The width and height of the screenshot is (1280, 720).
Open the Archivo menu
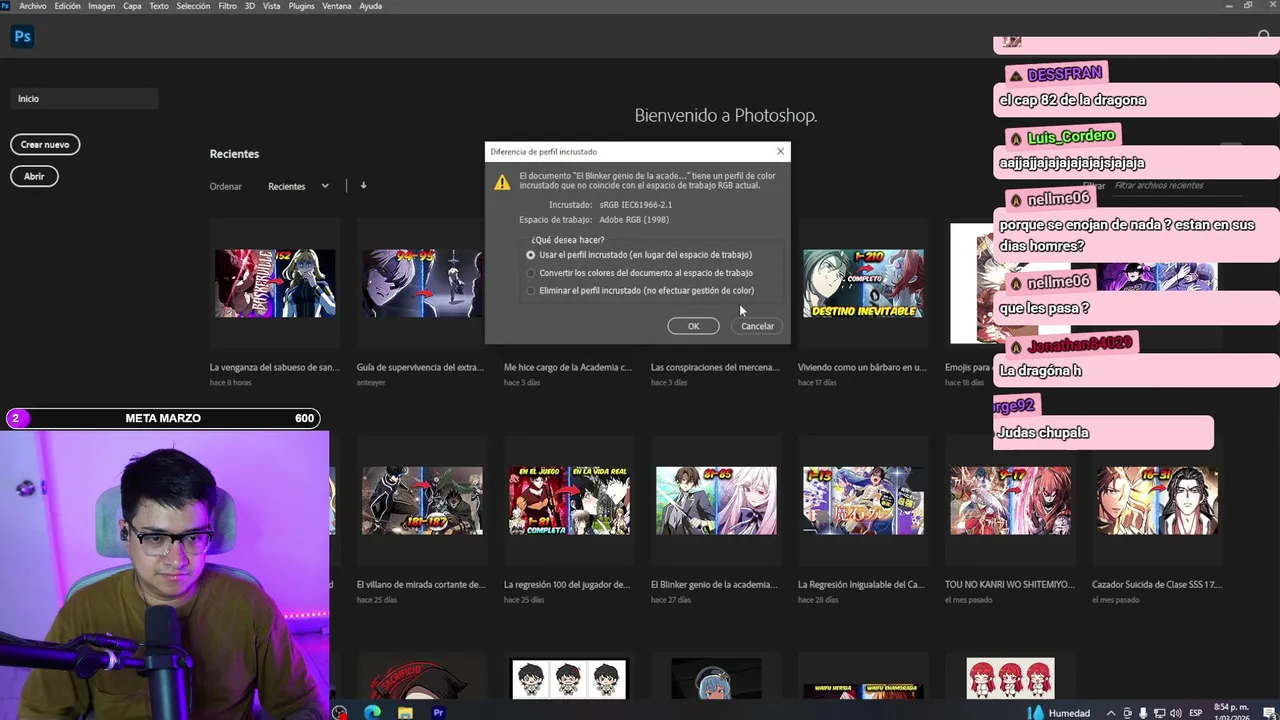(32, 6)
